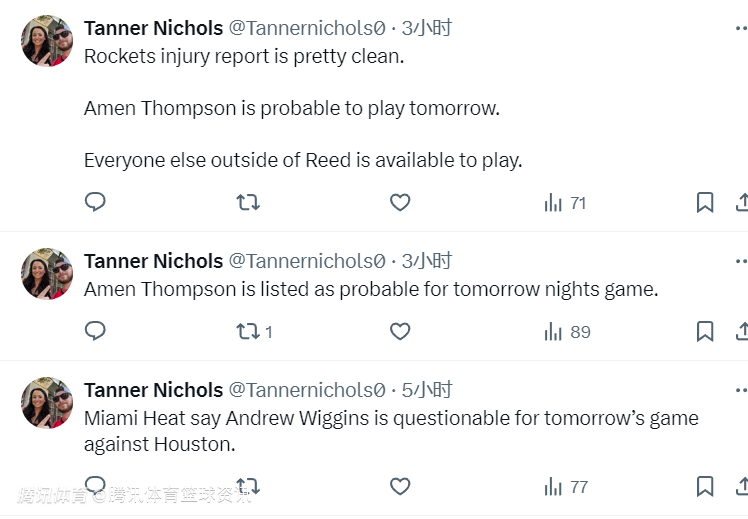Like the Rockets injury report tweet
The image size is (748, 519).
[x=400, y=203]
